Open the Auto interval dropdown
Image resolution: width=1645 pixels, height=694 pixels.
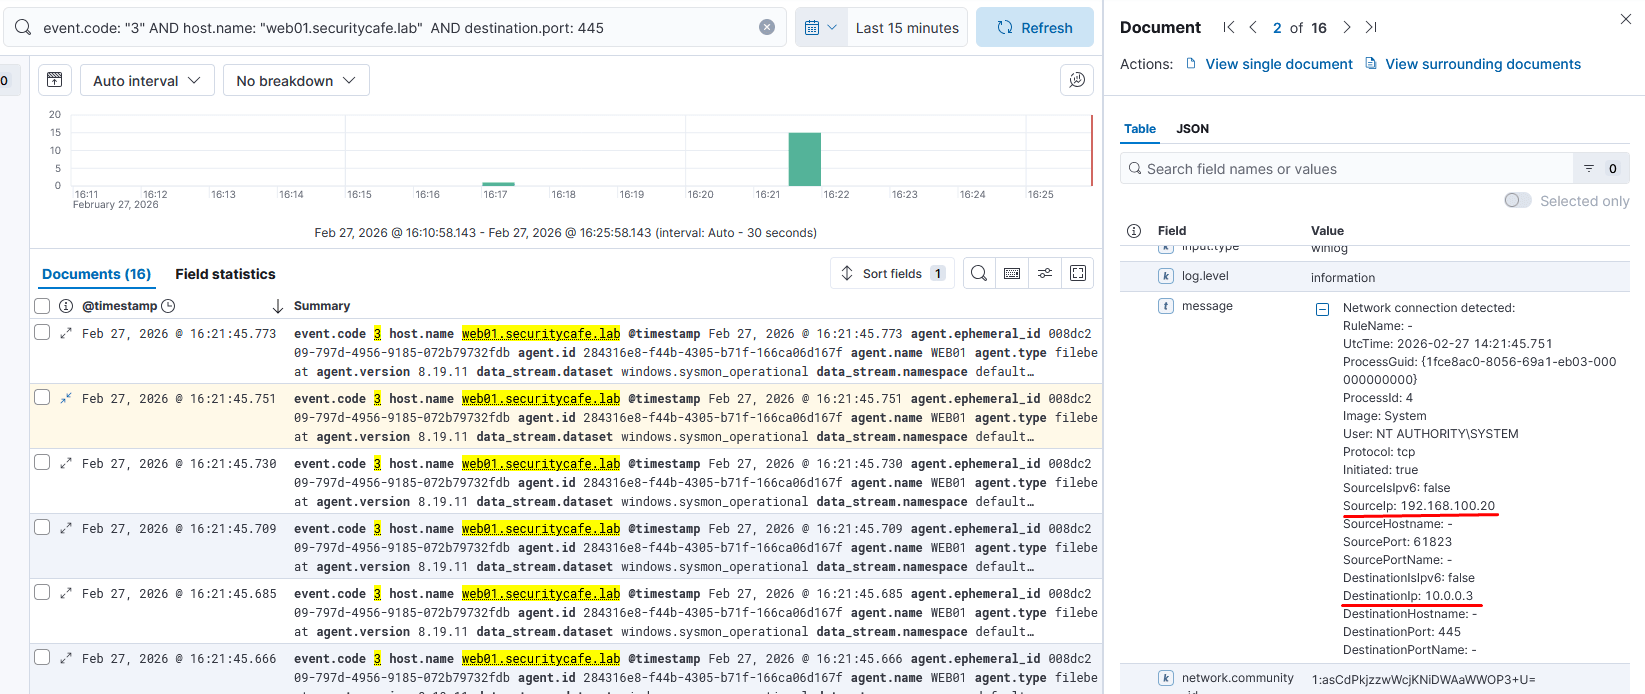pyautogui.click(x=147, y=80)
